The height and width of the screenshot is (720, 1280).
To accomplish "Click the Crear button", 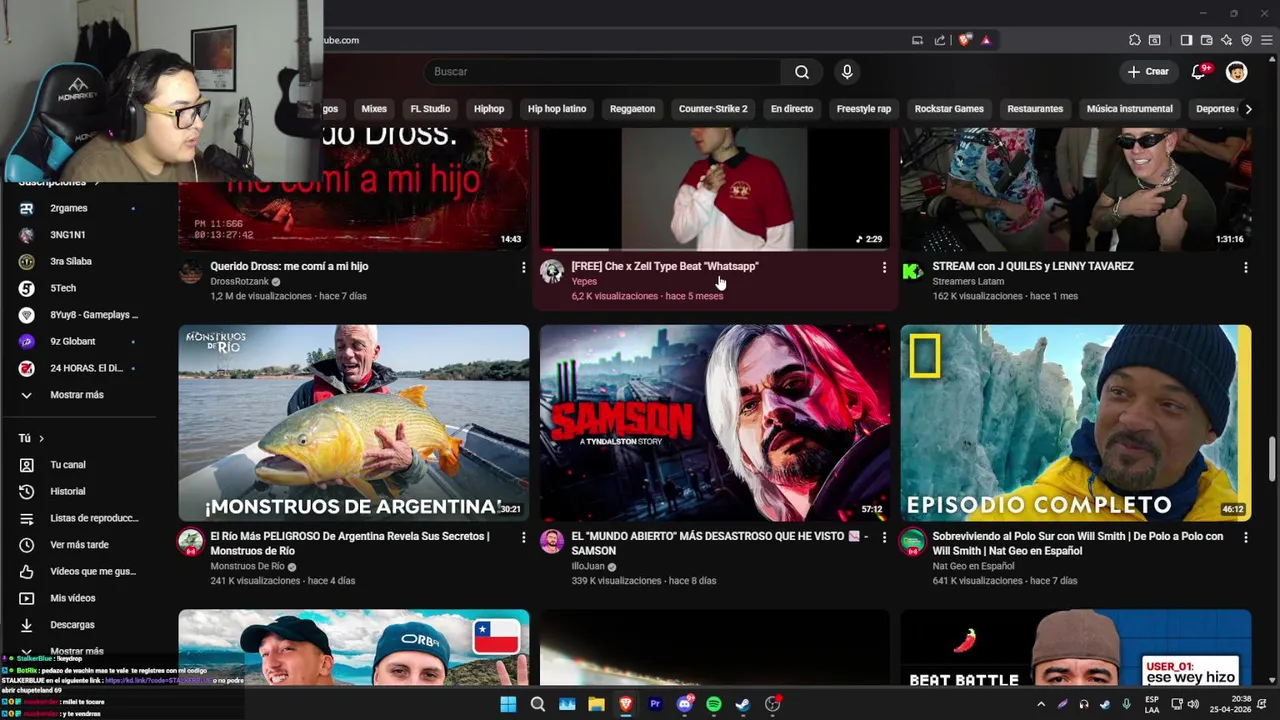I will click(1148, 72).
